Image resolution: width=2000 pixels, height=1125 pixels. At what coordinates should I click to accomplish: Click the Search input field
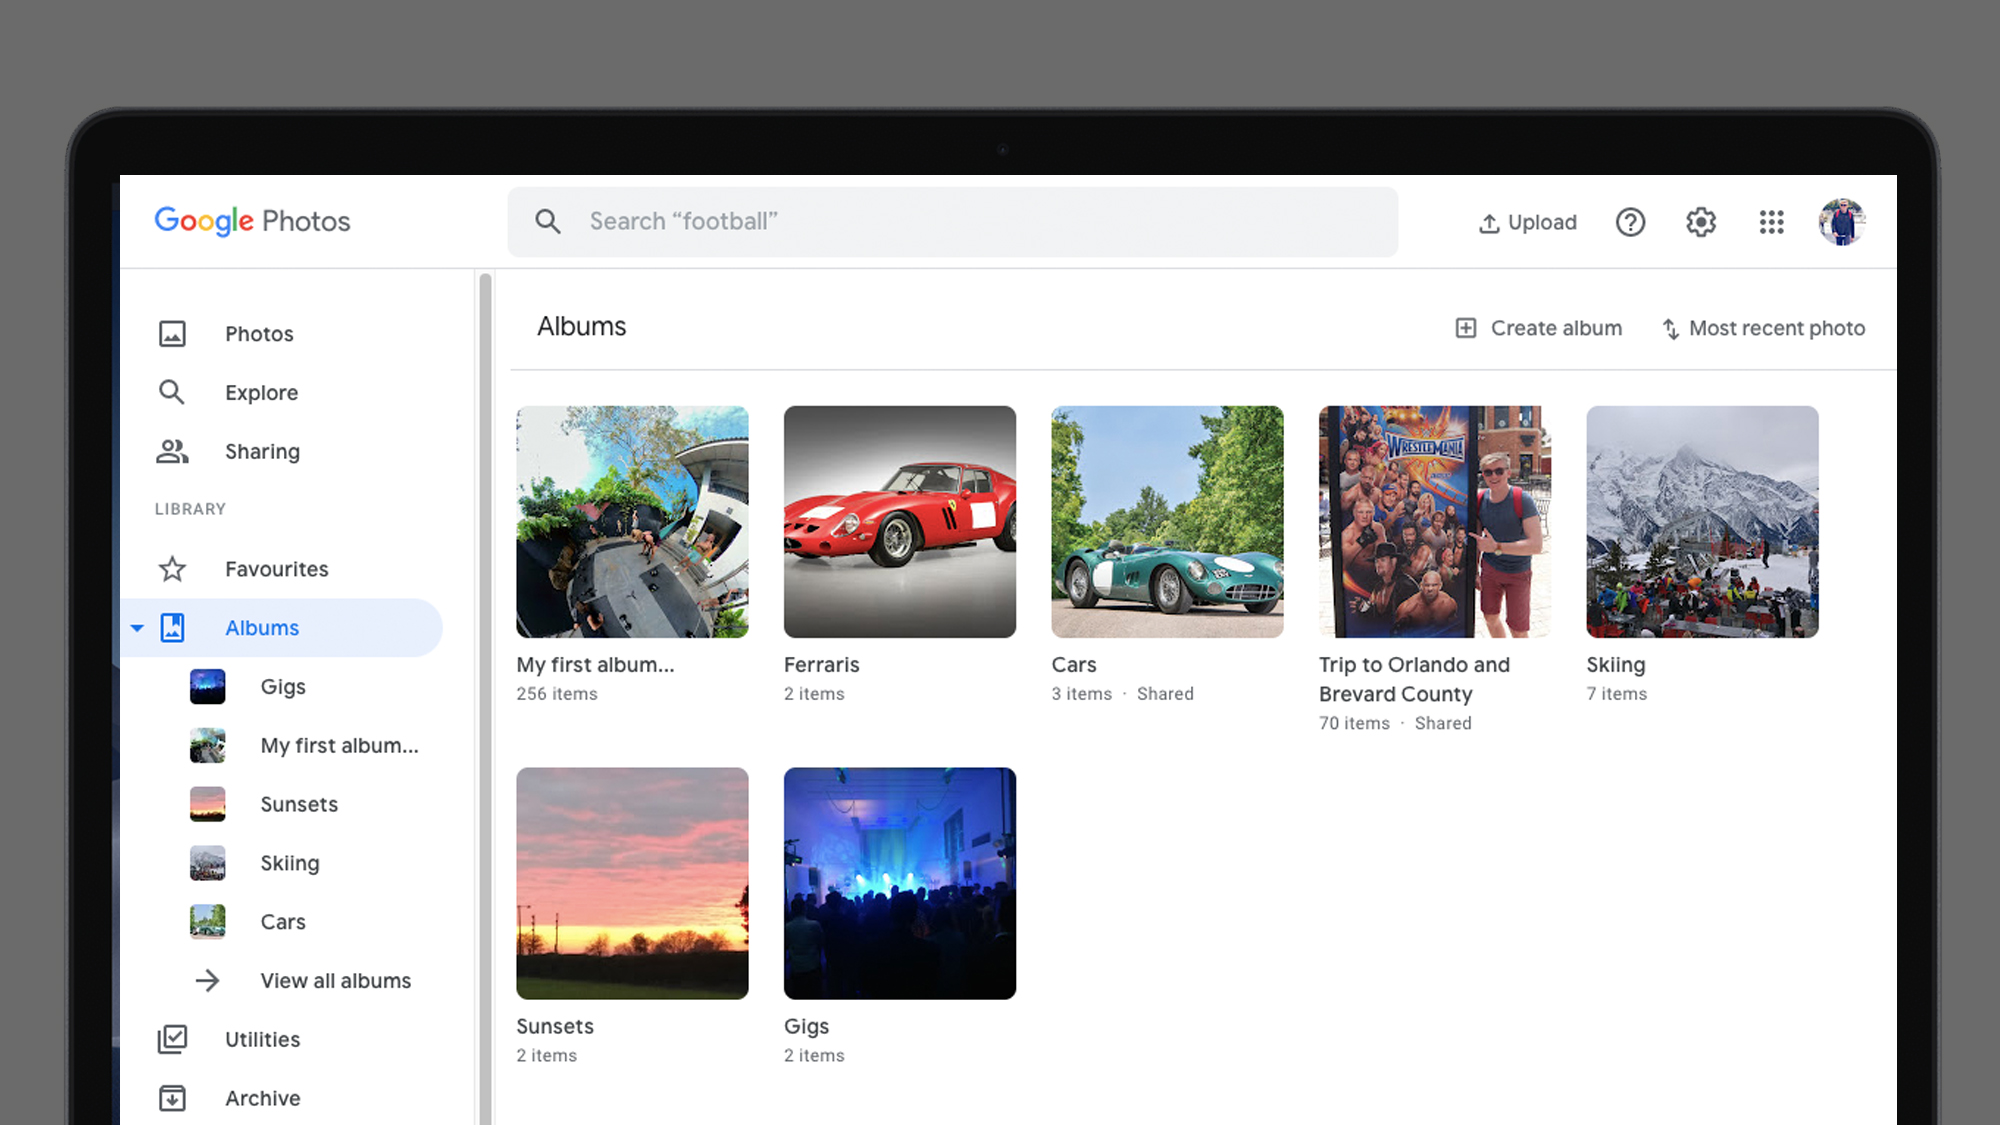(x=952, y=221)
